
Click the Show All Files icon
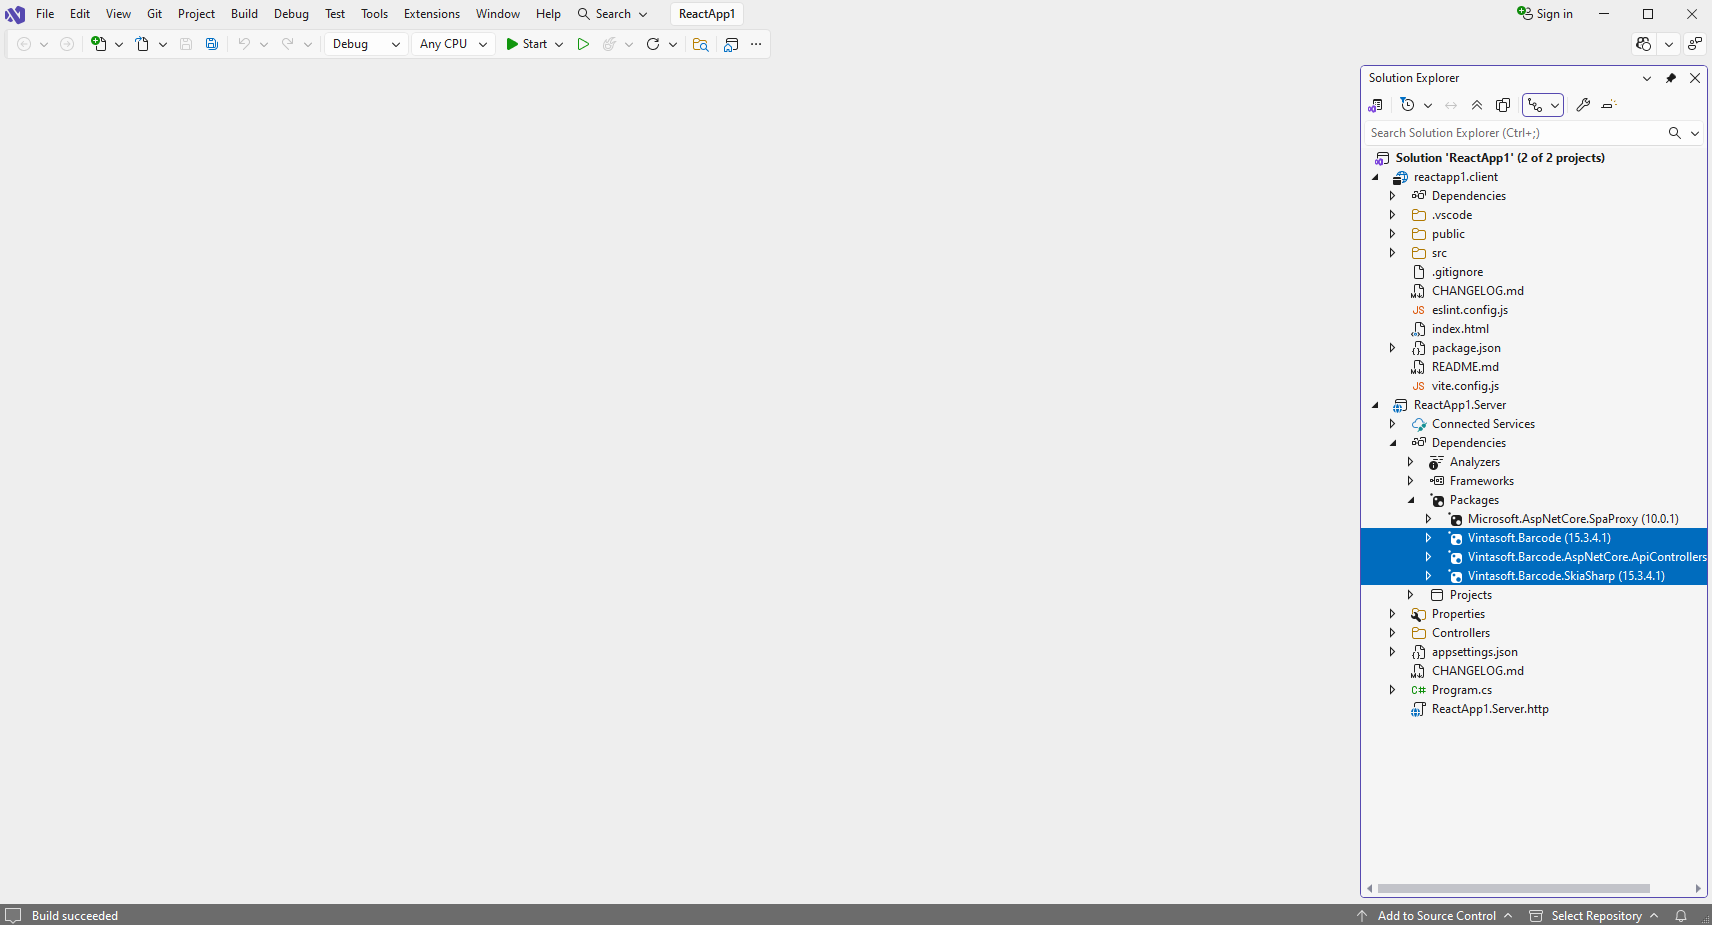[x=1503, y=105]
